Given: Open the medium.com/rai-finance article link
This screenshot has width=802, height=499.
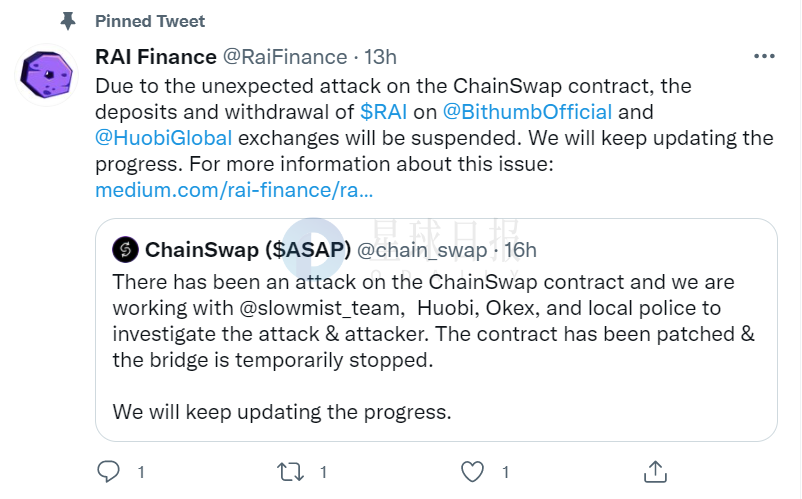Looking at the screenshot, I should (x=234, y=190).
